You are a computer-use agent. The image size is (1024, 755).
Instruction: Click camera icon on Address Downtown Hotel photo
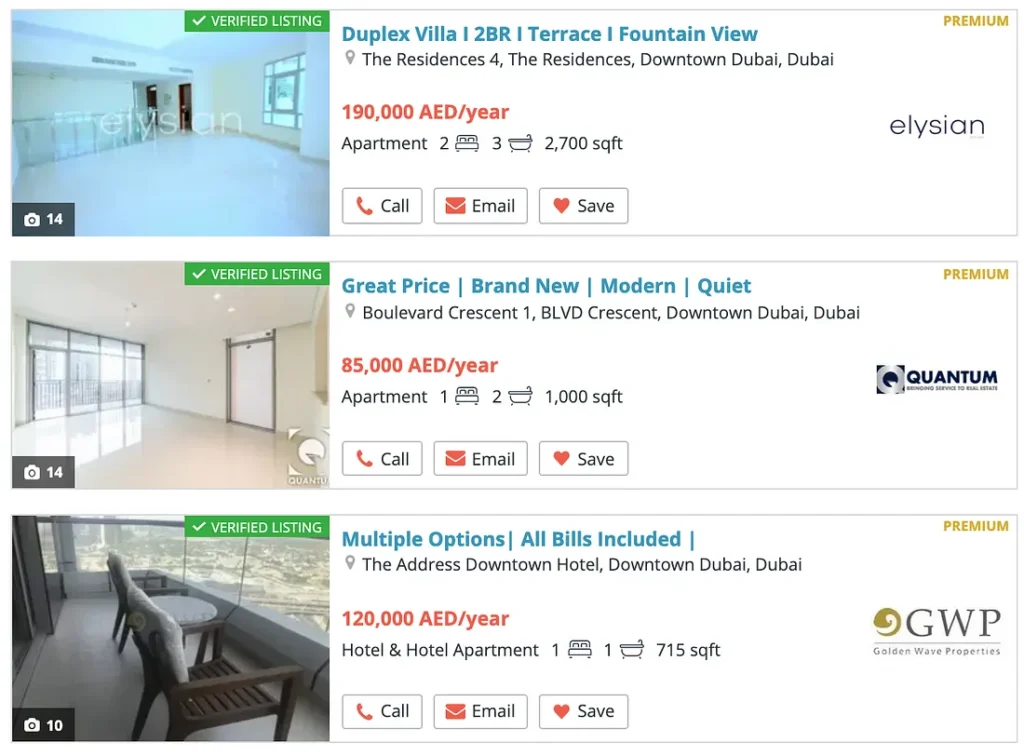(x=31, y=725)
